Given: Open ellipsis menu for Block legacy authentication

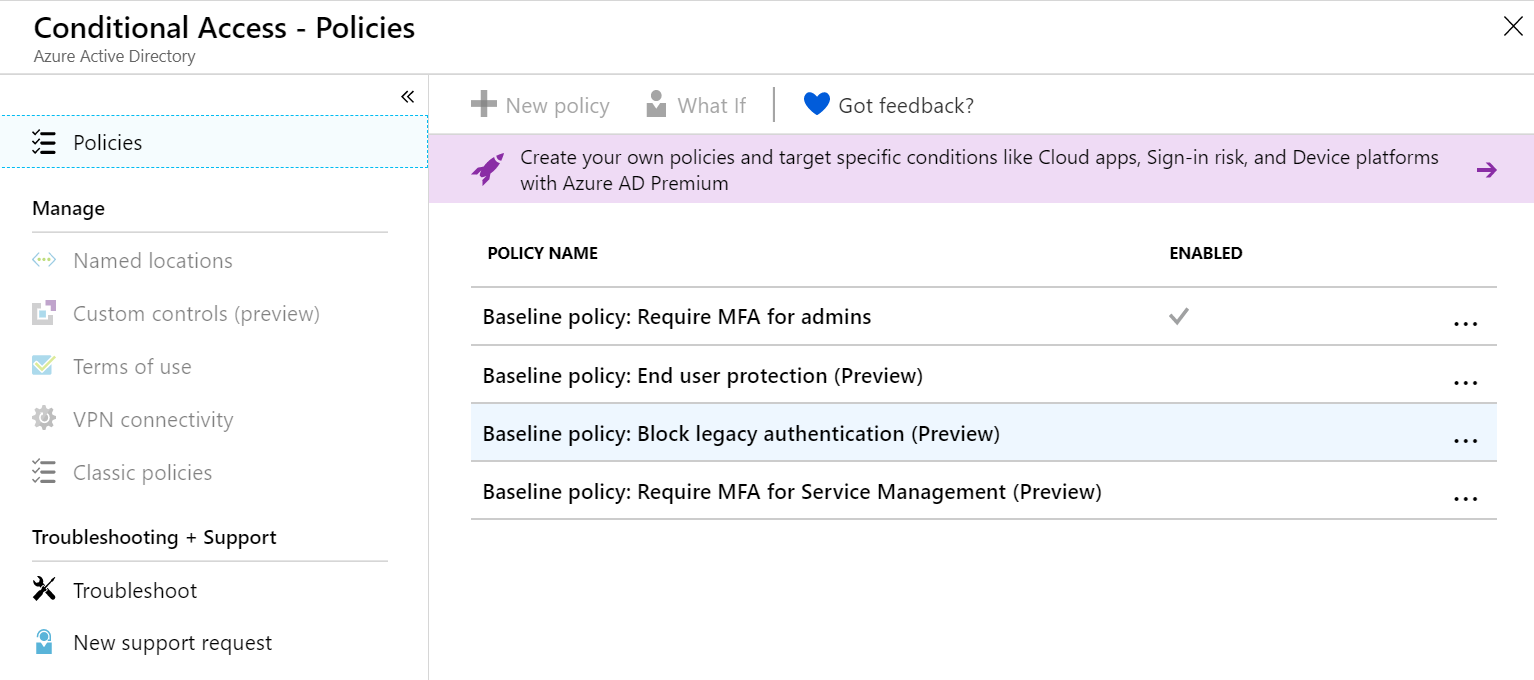Looking at the screenshot, I should click(x=1465, y=441).
